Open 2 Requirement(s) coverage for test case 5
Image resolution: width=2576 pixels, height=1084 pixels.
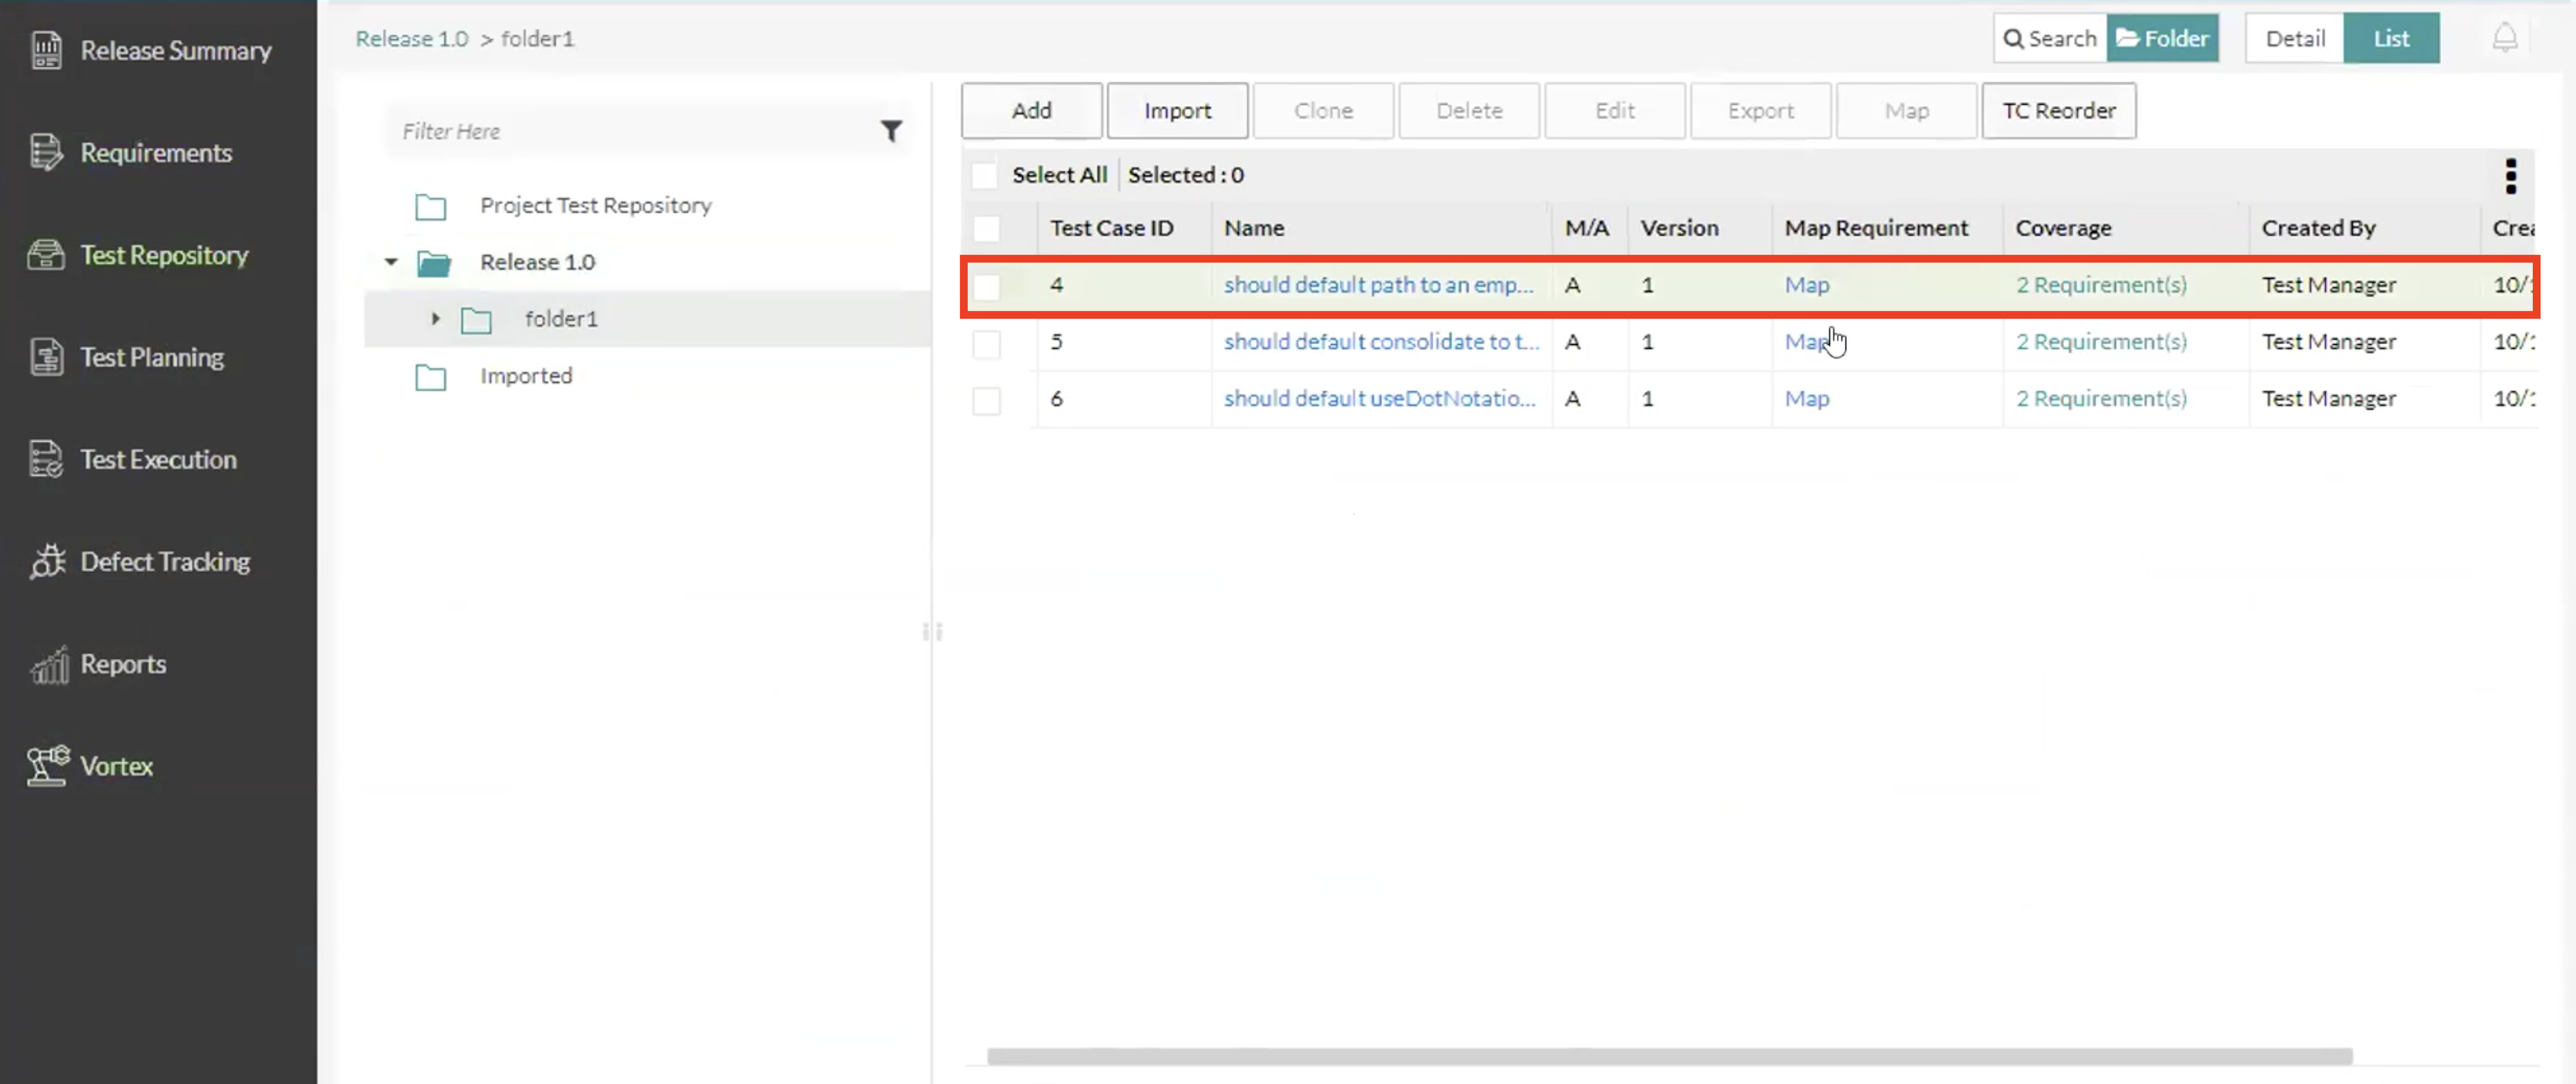[2101, 342]
